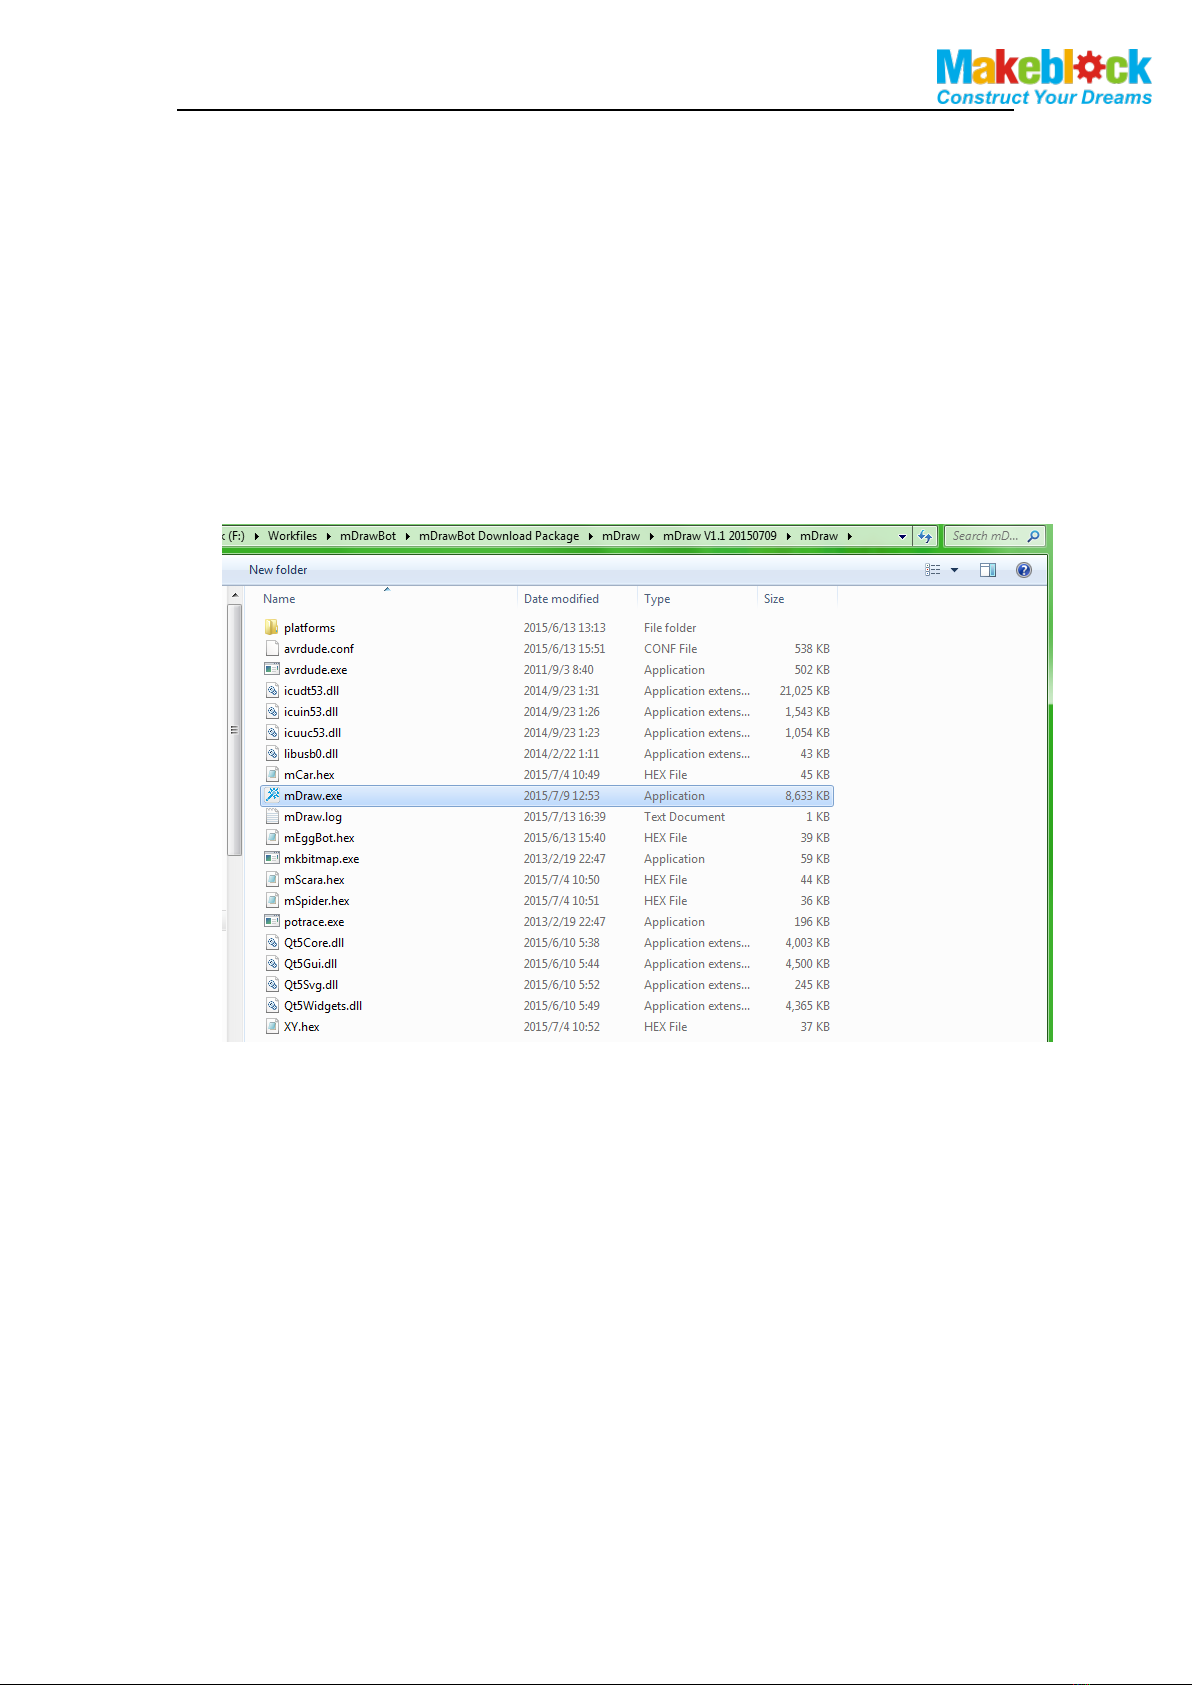Click the "File folder" type cell

click(x=670, y=628)
